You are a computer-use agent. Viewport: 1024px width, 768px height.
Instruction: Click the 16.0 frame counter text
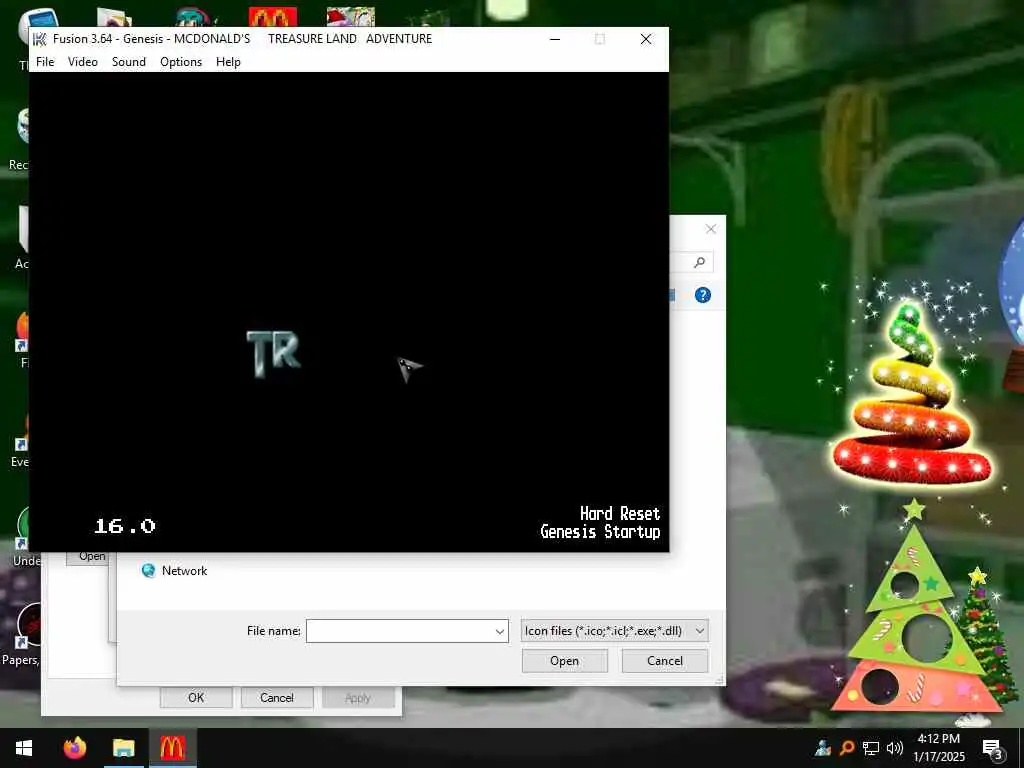pyautogui.click(x=125, y=526)
